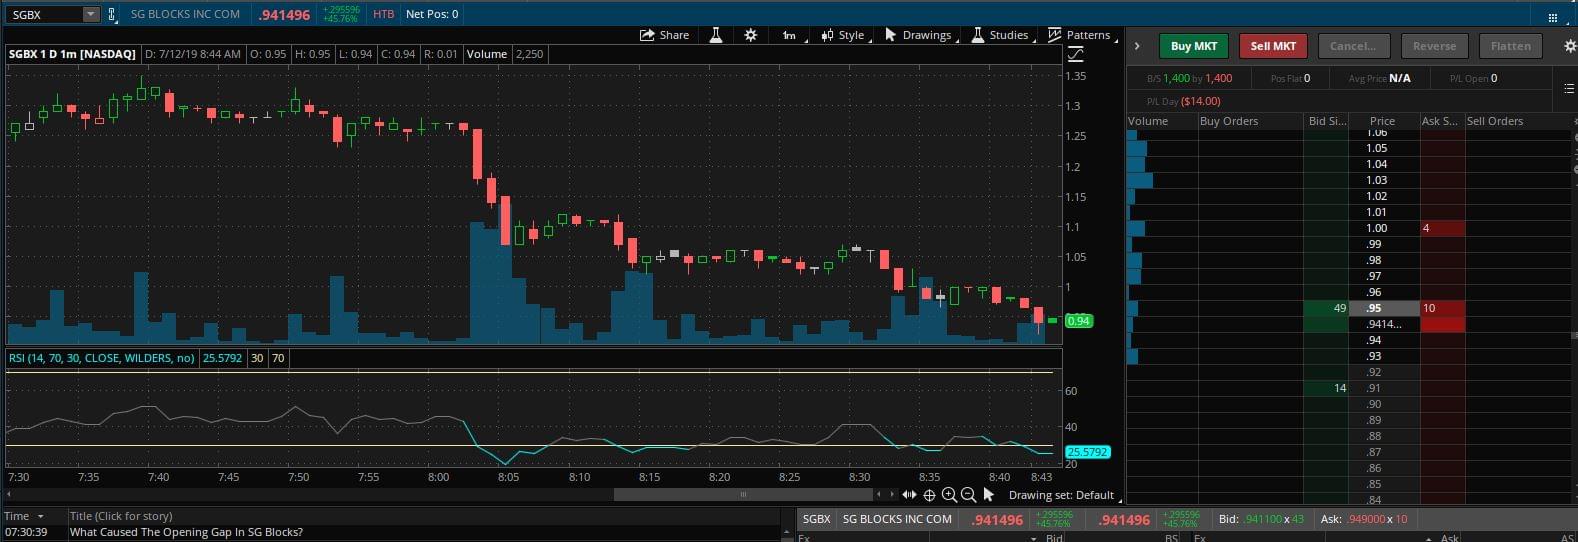Viewport: 1578px width, 542px height.
Task: Select the Bid Size column header
Action: pos(1326,121)
